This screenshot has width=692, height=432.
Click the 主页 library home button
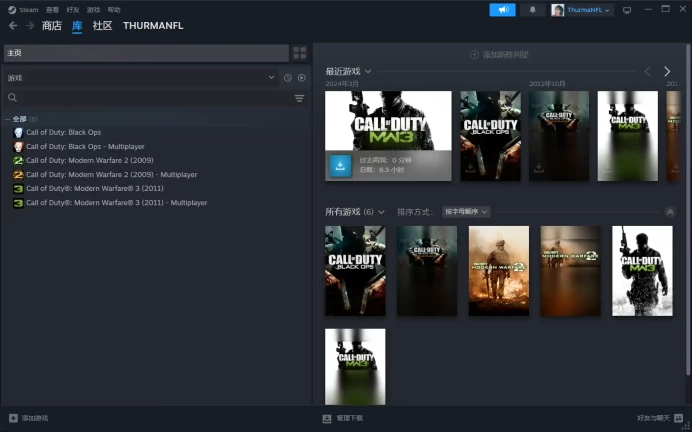(x=146, y=53)
